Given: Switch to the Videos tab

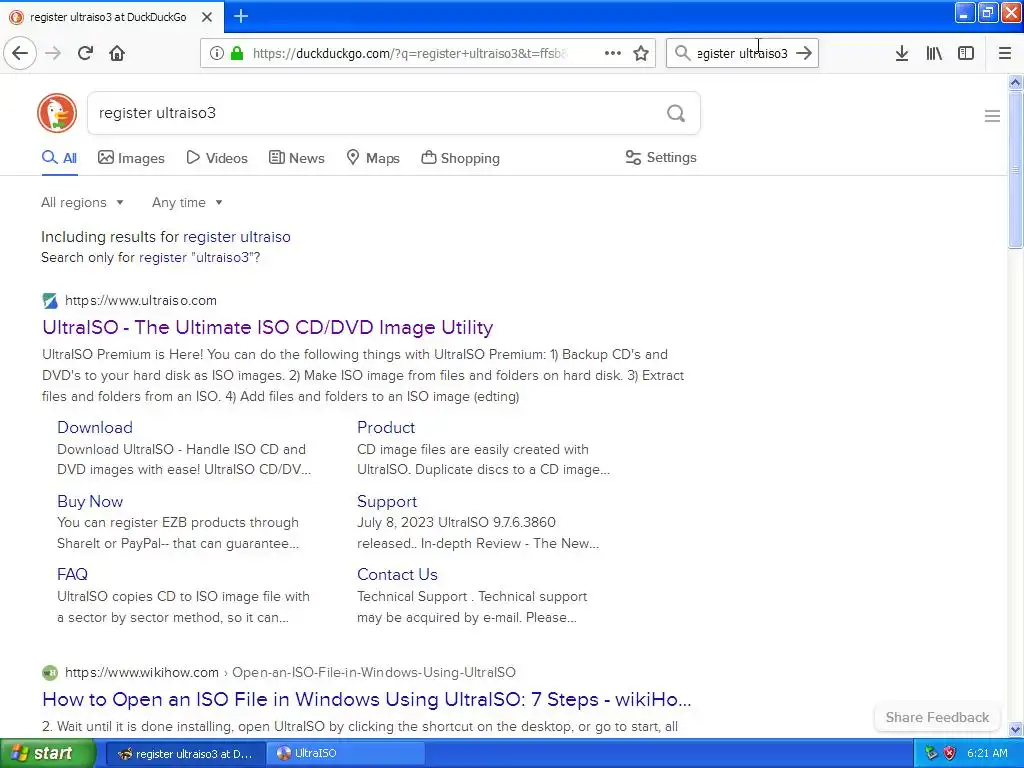Looking at the screenshot, I should point(217,158).
